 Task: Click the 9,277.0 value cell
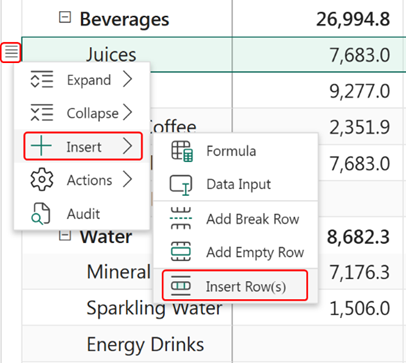(360, 91)
